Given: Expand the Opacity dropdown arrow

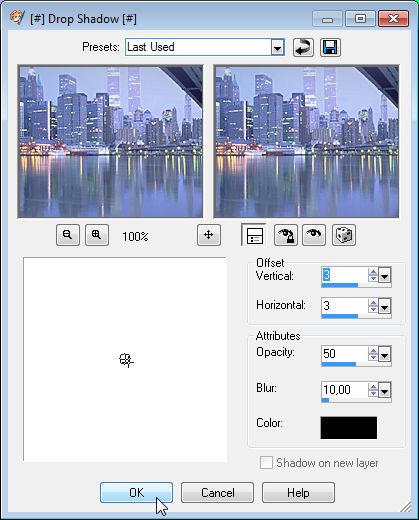Looking at the screenshot, I should (x=385, y=355).
